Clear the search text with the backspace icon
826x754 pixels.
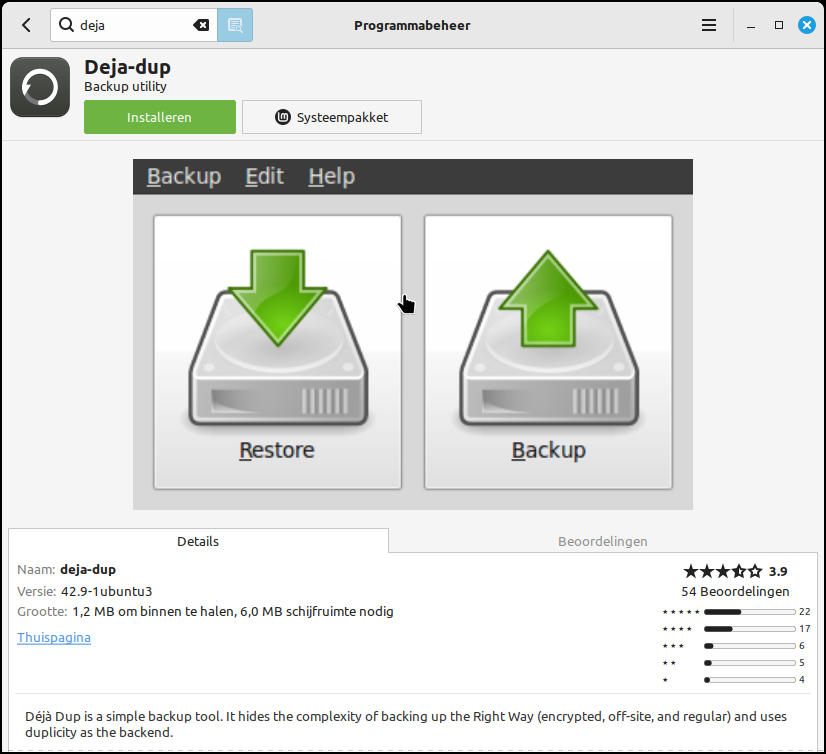tap(201, 25)
